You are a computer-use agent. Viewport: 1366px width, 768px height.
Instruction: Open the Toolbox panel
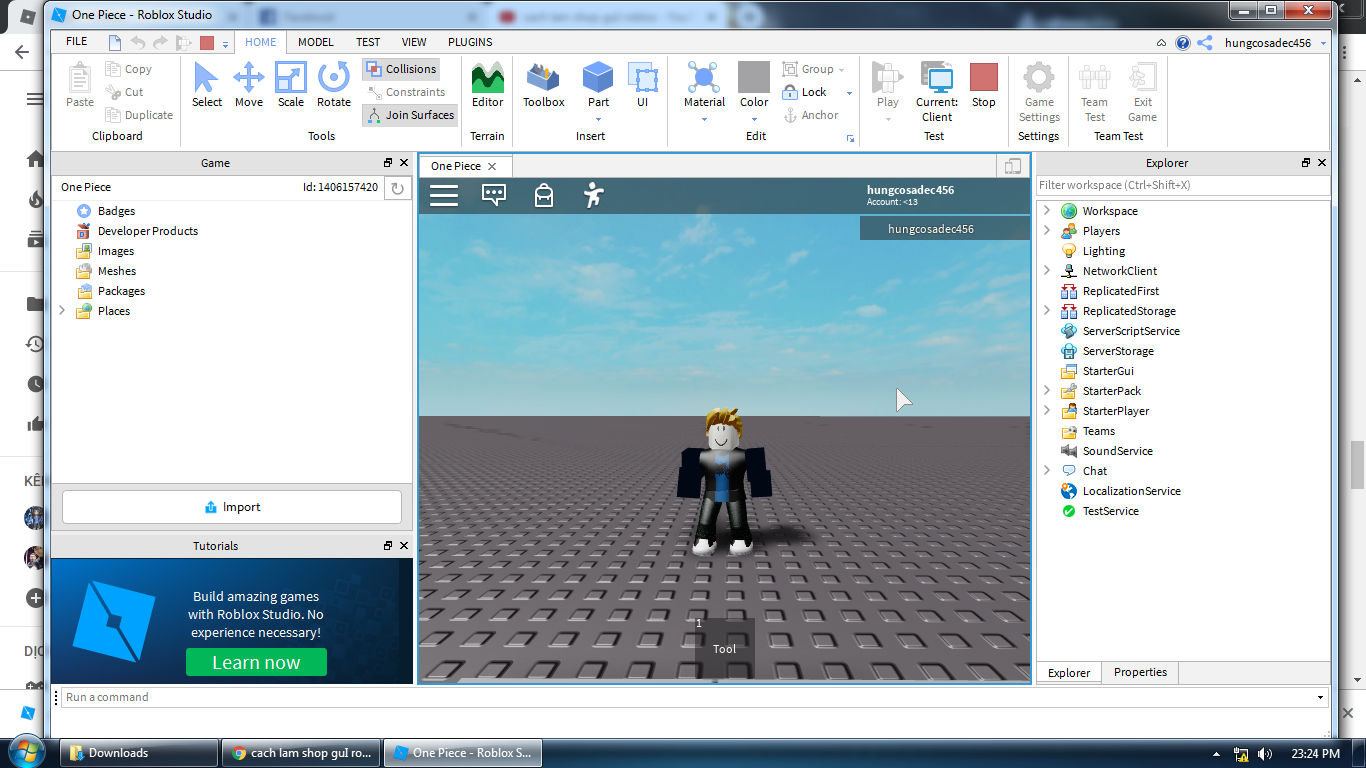544,85
